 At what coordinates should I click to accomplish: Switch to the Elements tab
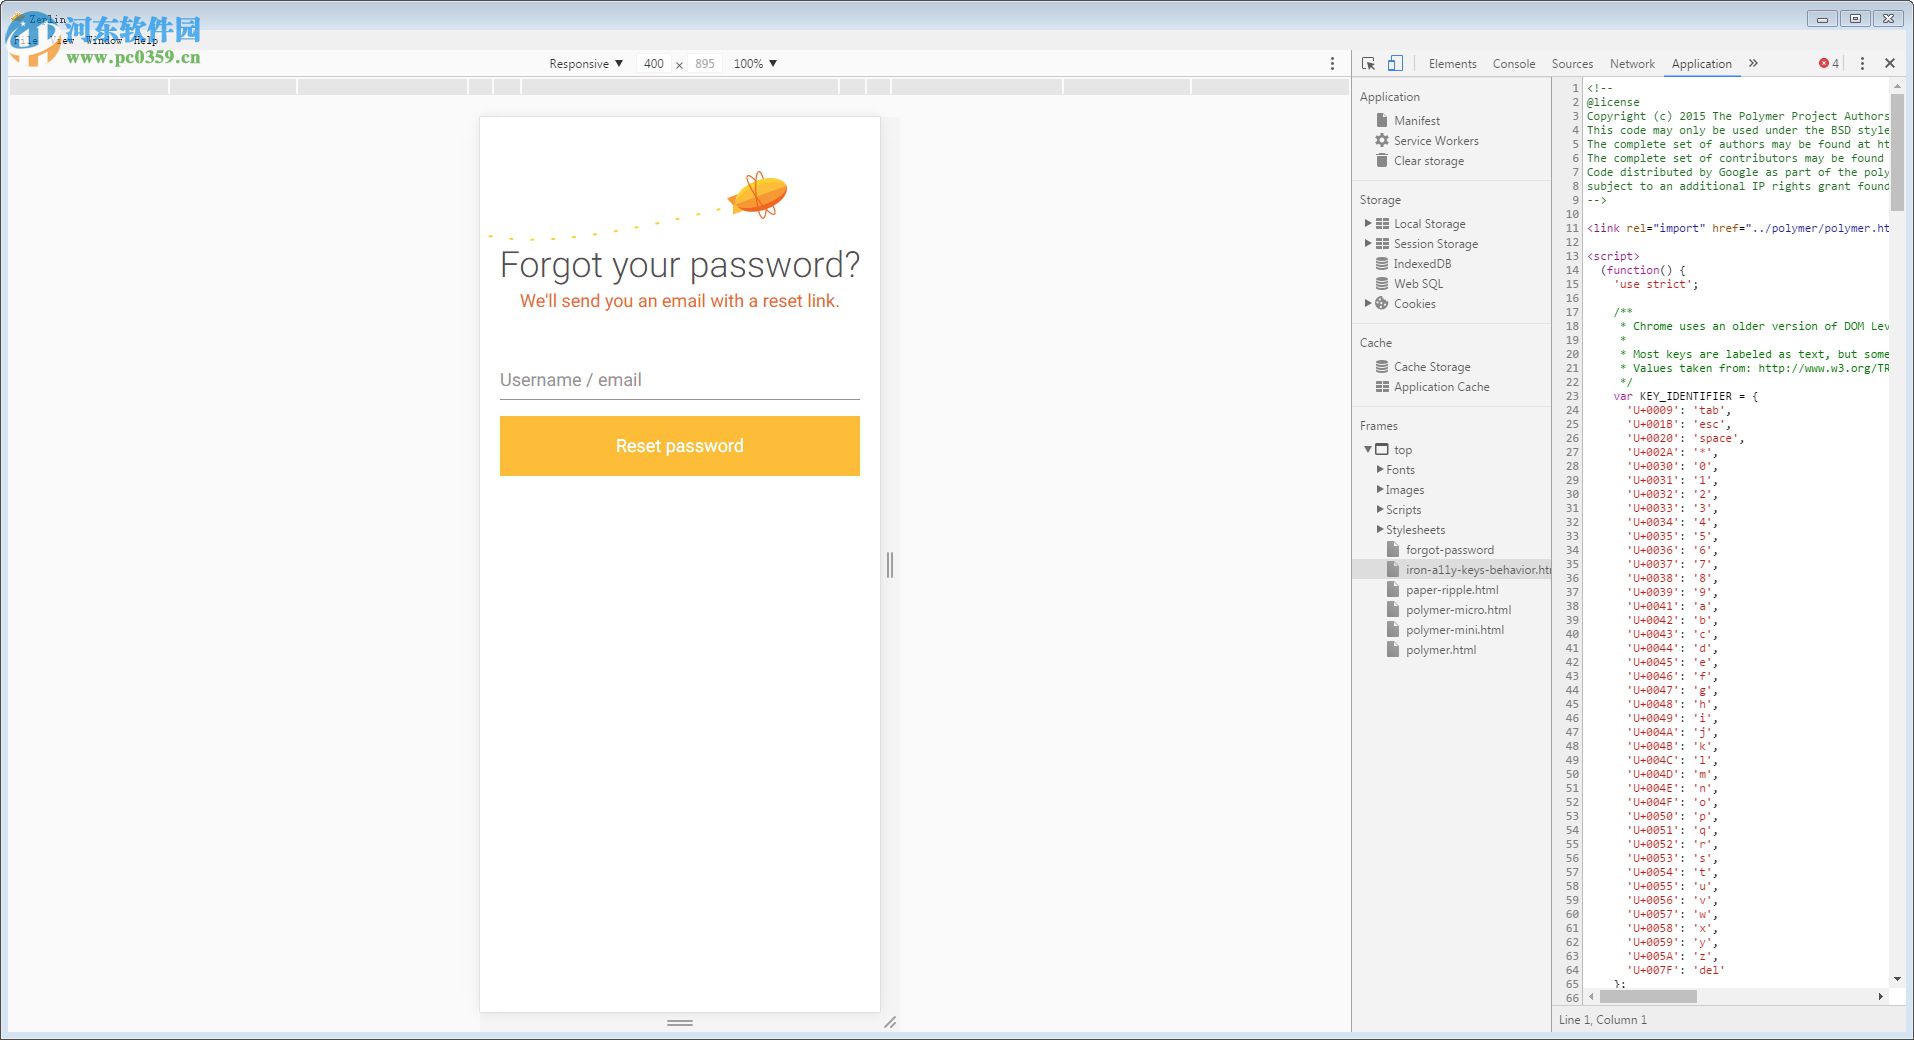pos(1452,63)
